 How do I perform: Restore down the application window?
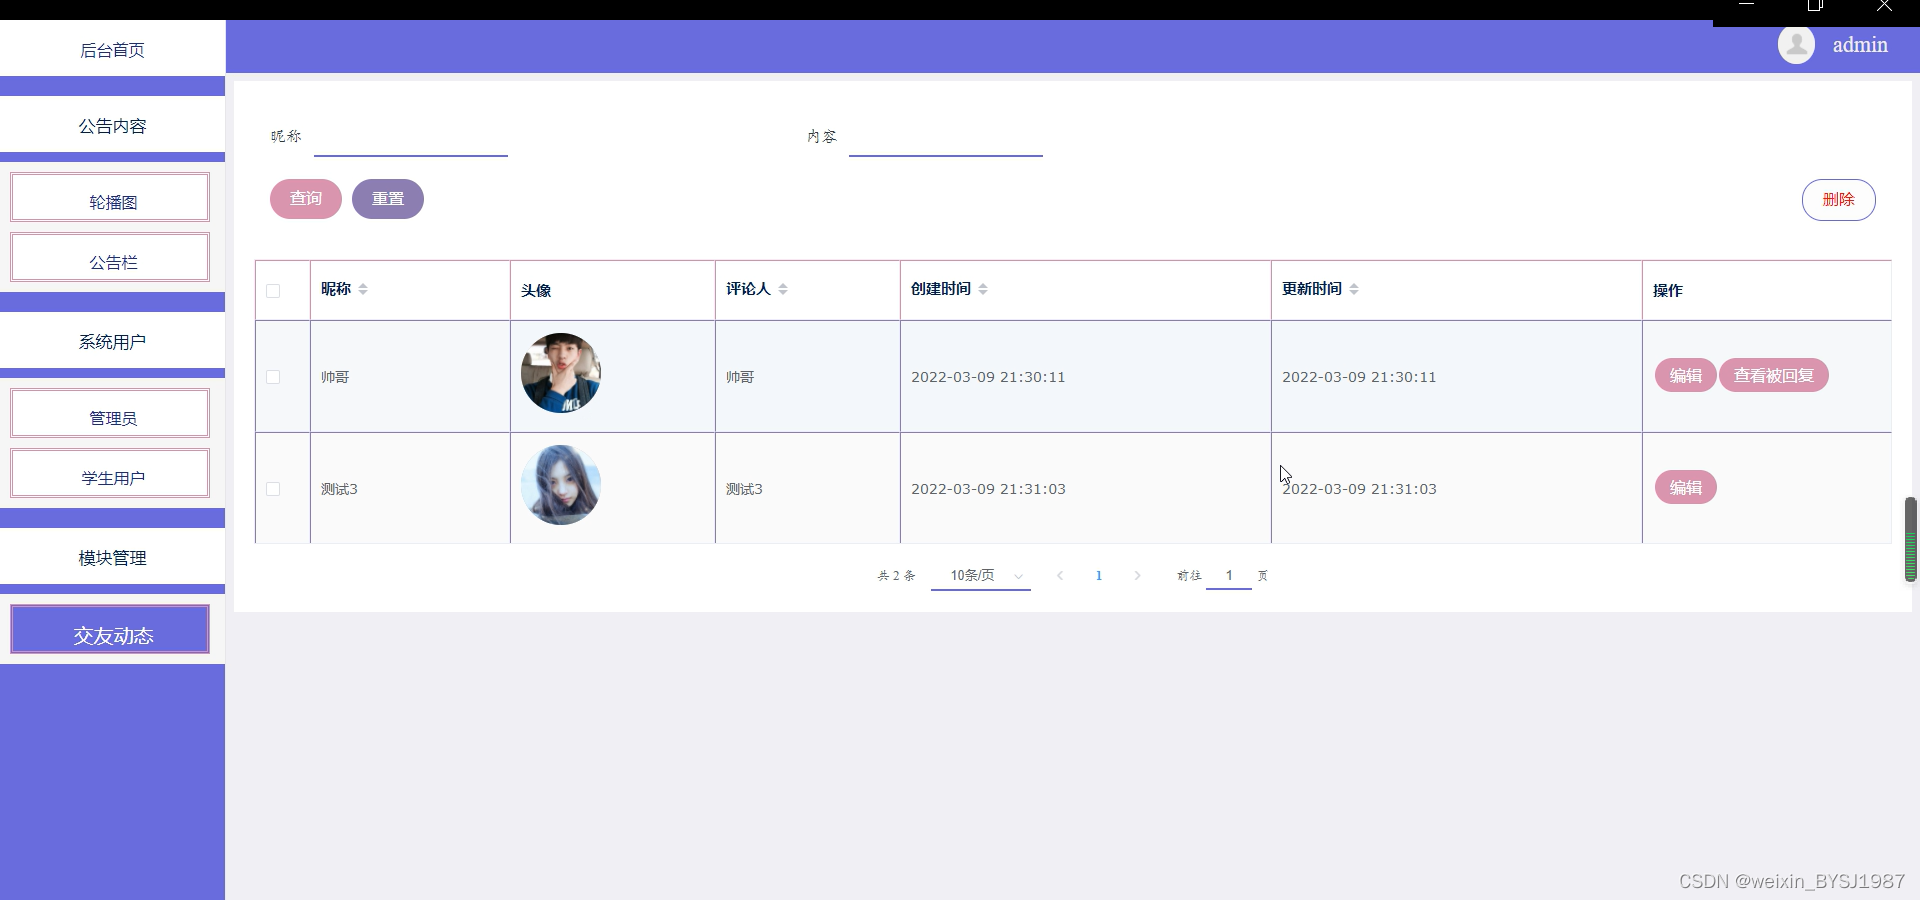(x=1815, y=6)
